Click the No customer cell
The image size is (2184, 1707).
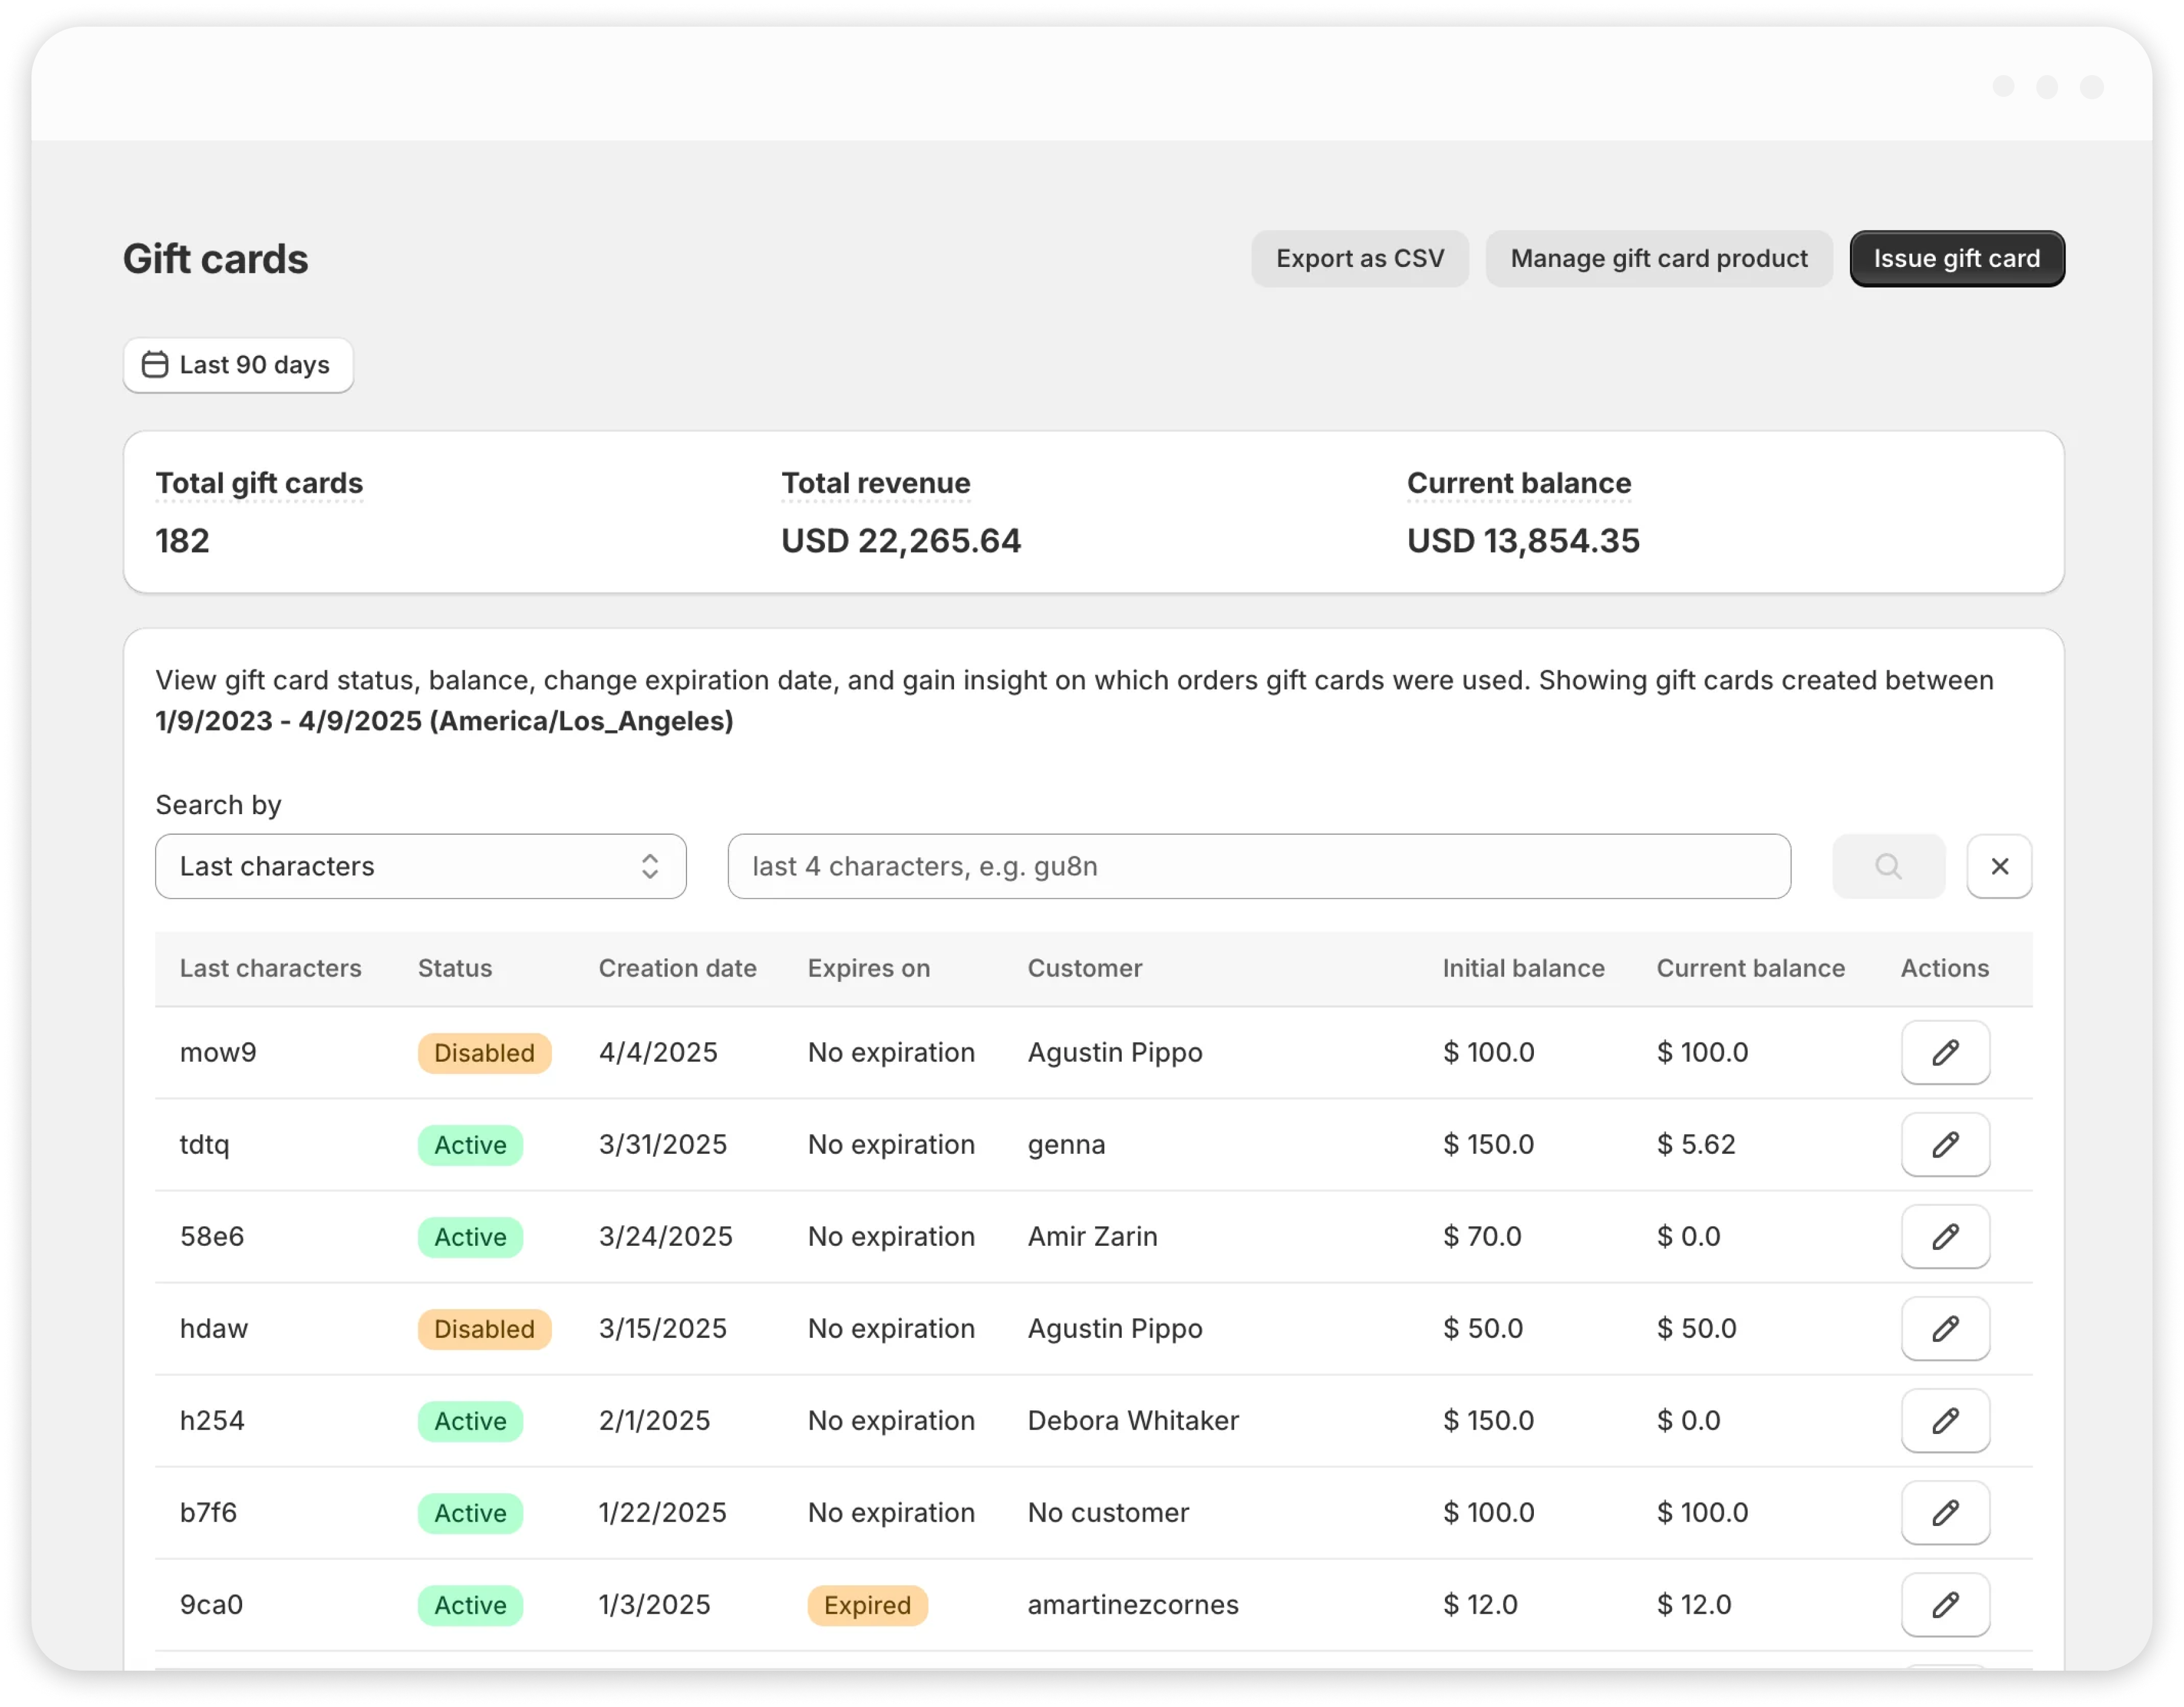[x=1108, y=1512]
